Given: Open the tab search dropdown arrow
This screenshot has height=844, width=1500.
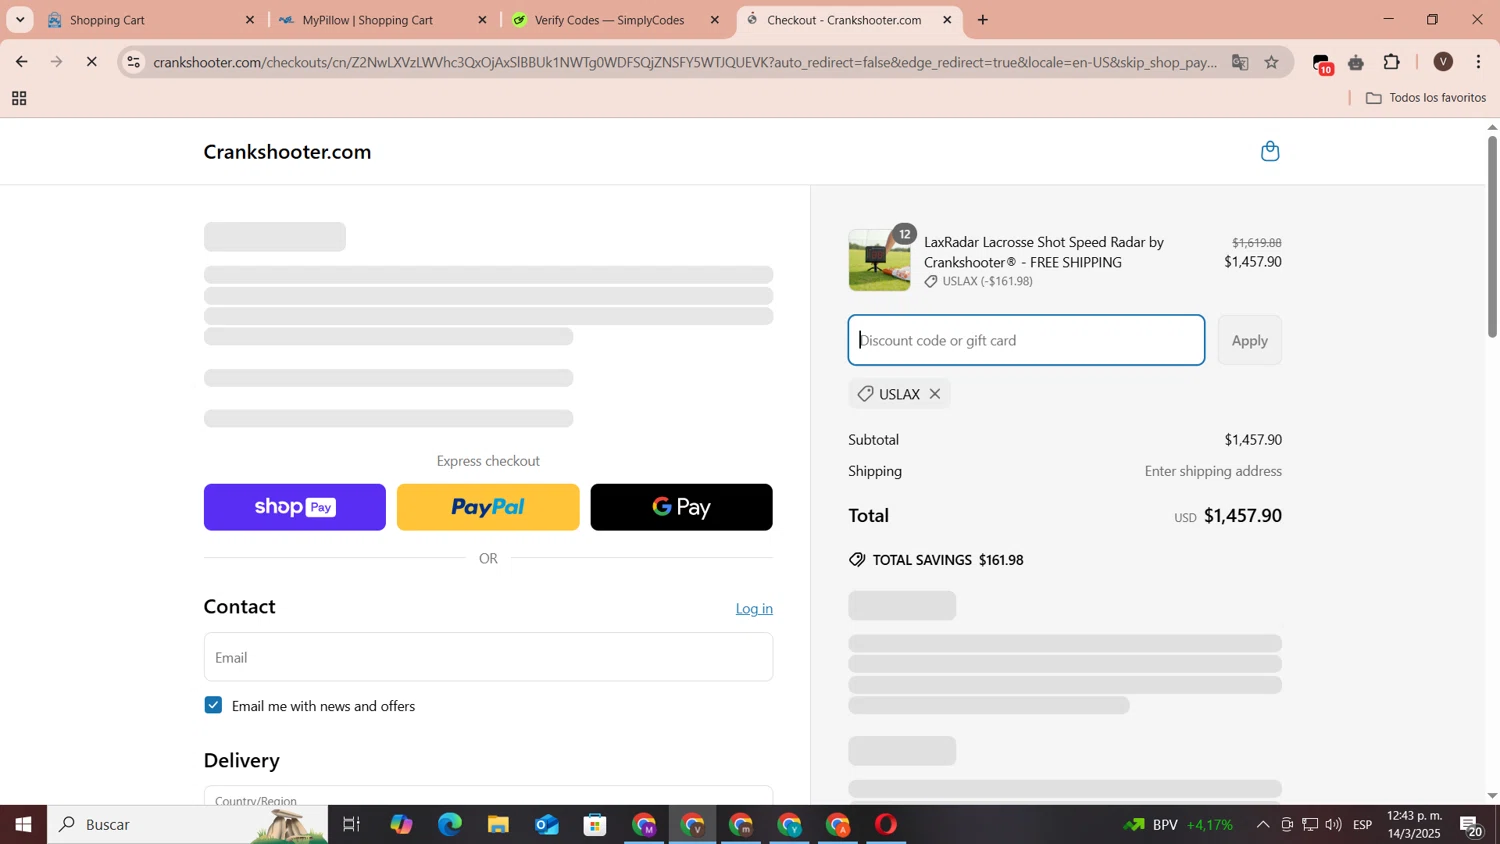Looking at the screenshot, I should (x=20, y=19).
